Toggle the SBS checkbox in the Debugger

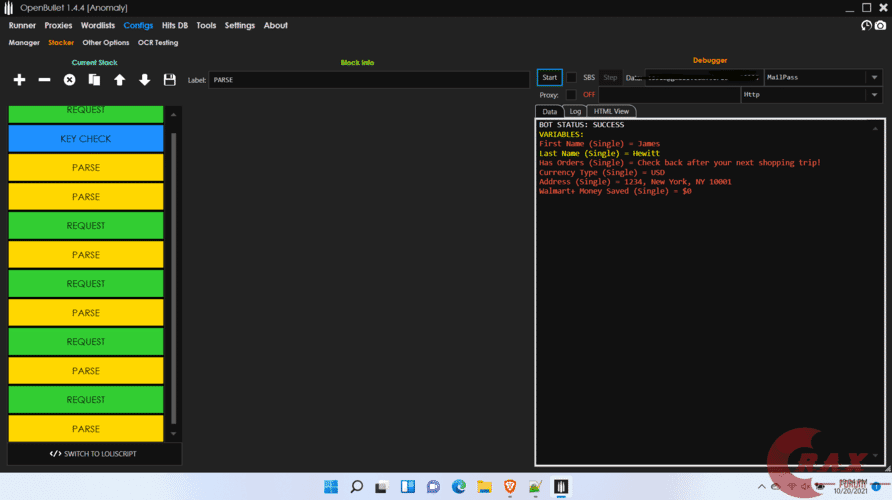(x=572, y=77)
